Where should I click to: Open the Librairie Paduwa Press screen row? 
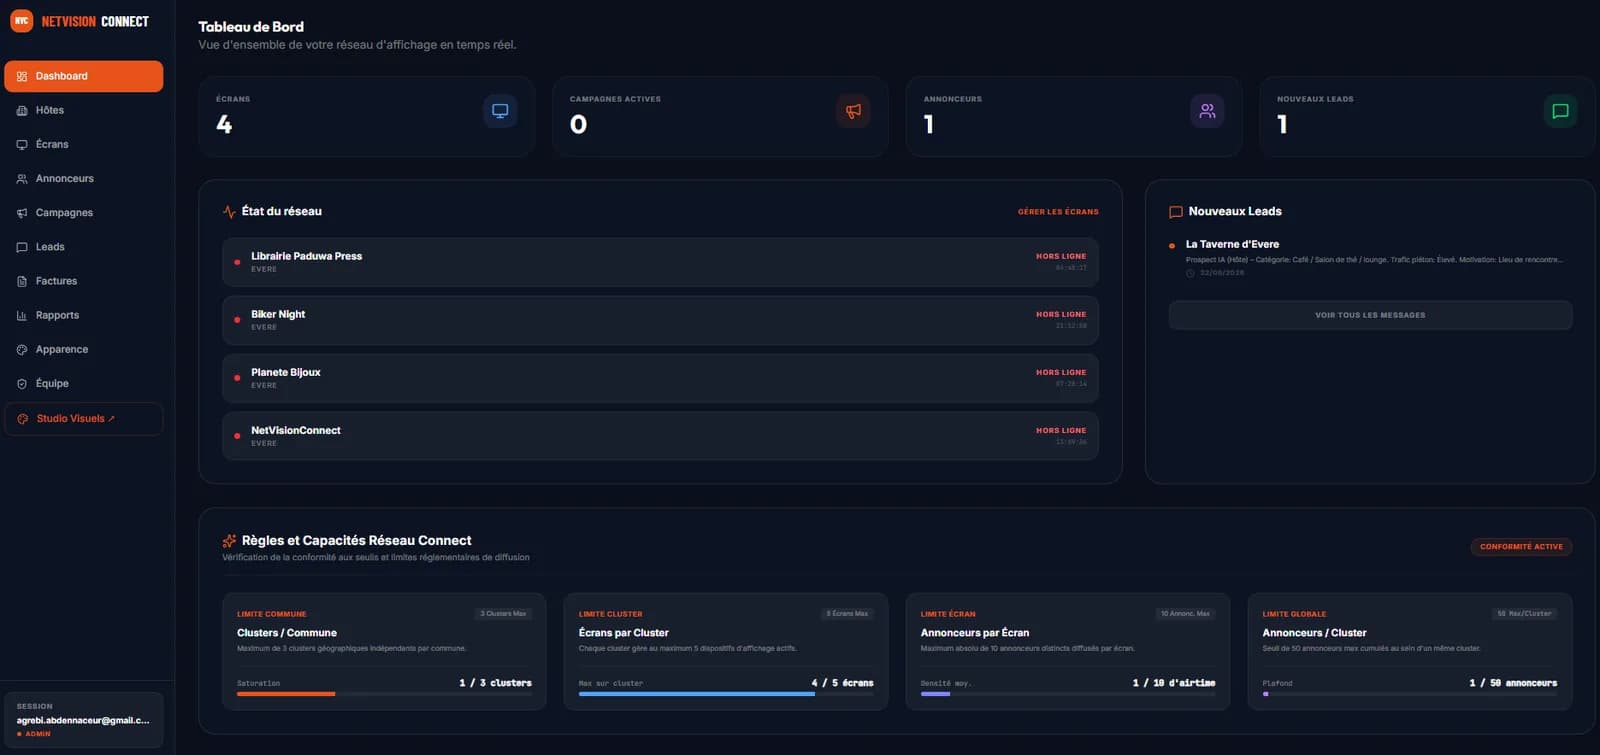pos(660,262)
